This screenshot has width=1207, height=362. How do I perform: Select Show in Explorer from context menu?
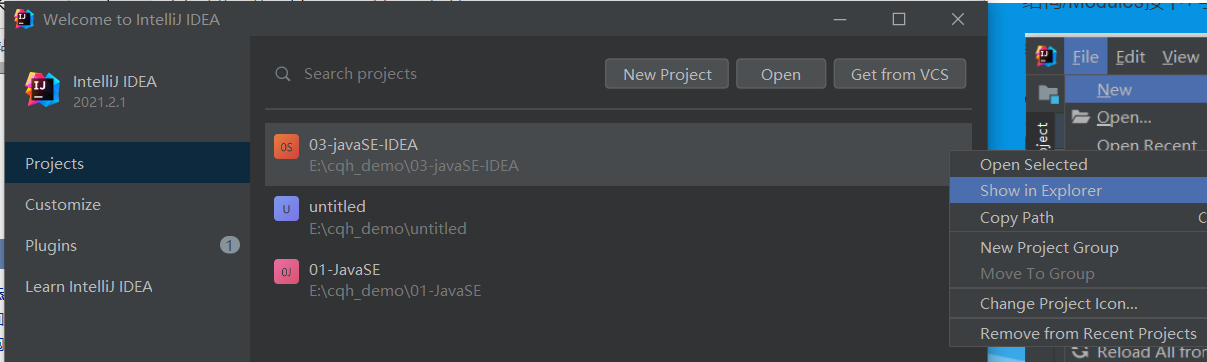pos(1040,191)
